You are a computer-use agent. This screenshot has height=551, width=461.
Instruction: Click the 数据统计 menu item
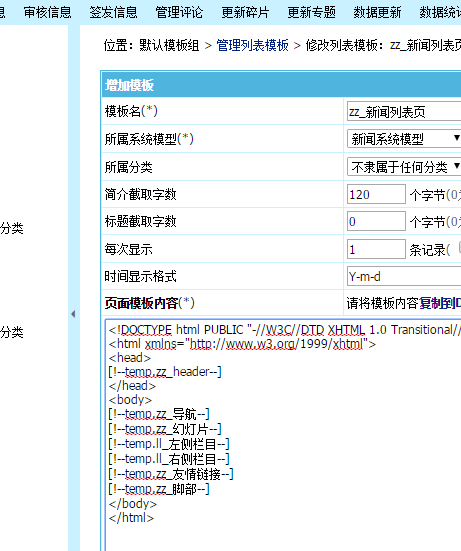440,13
